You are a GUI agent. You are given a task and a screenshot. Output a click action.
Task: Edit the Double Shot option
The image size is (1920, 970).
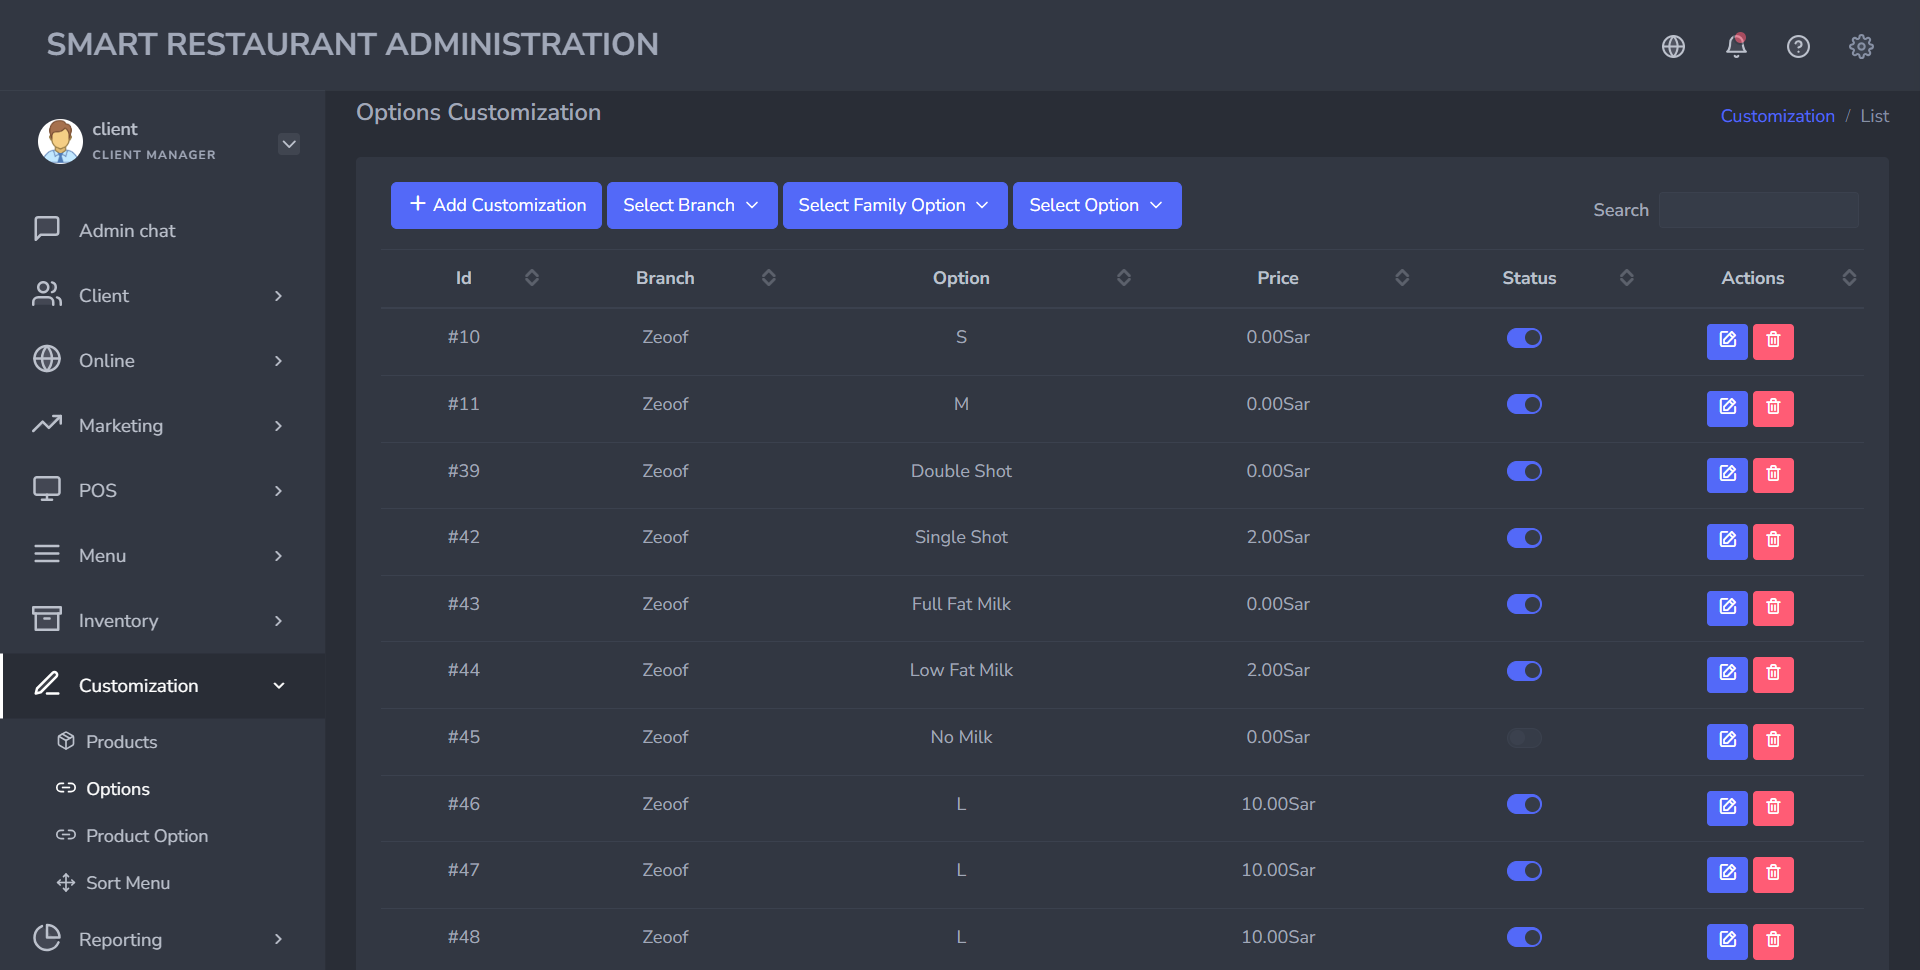(x=1727, y=474)
